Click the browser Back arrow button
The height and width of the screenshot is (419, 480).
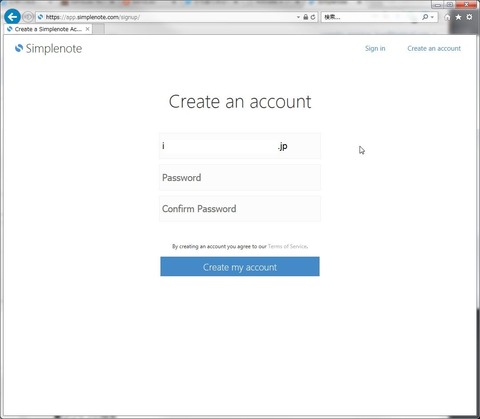point(13,17)
